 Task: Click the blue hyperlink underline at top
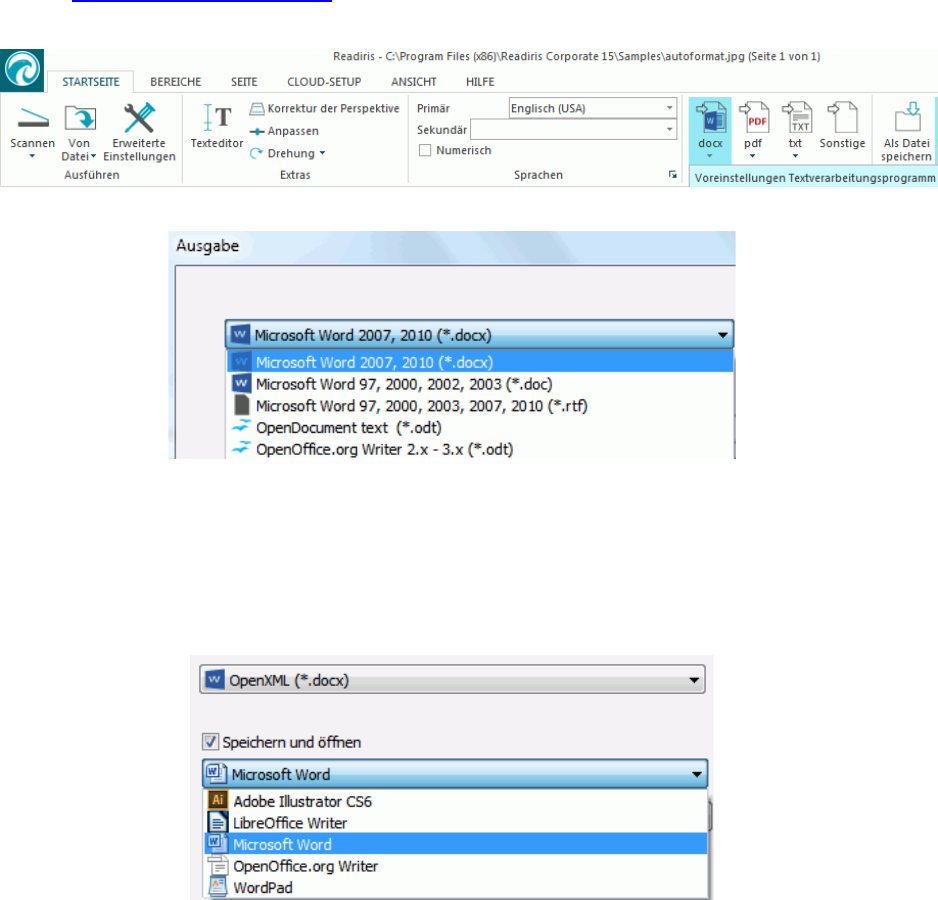pyautogui.click(x=202, y=1)
